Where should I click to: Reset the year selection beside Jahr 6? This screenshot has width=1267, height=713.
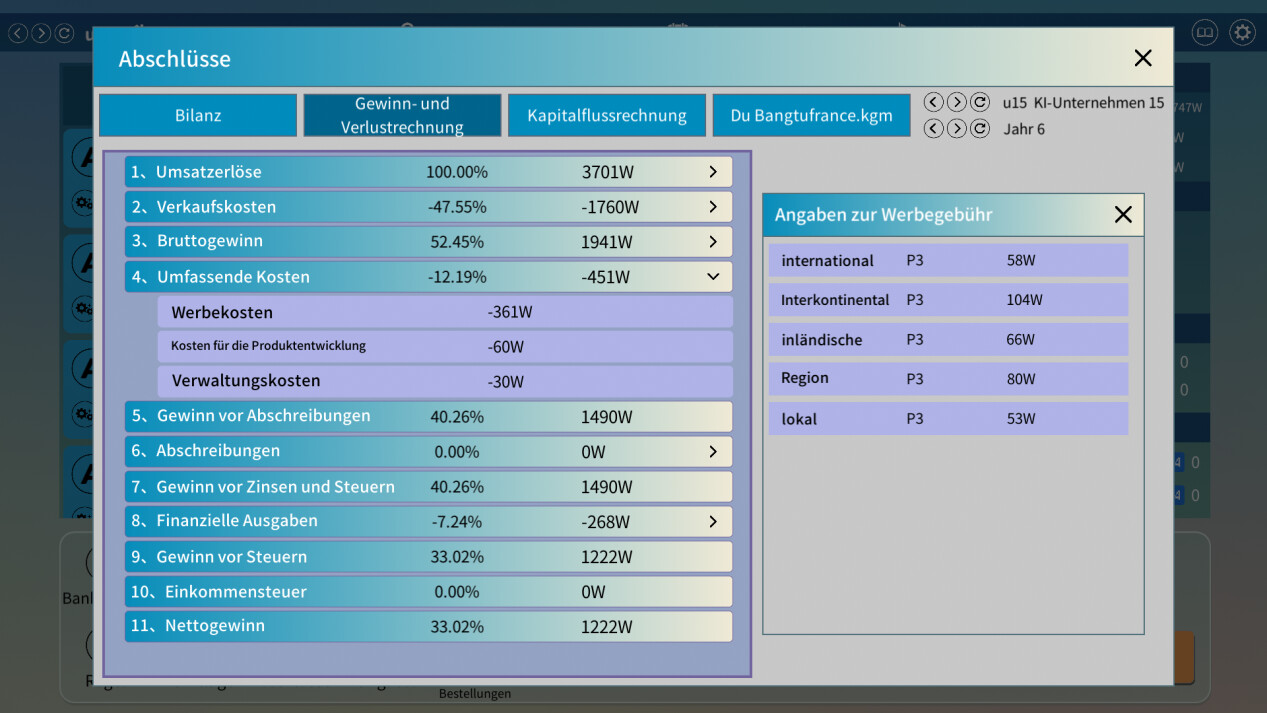[980, 128]
